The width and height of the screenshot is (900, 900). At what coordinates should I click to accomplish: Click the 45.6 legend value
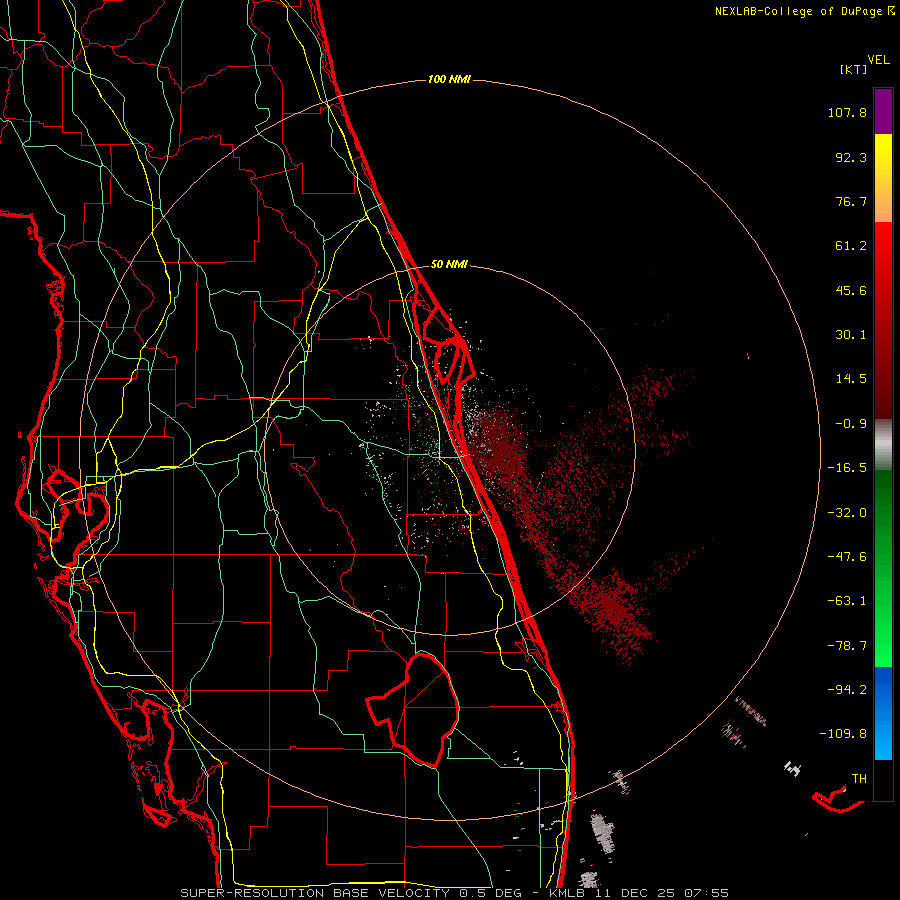pos(851,290)
